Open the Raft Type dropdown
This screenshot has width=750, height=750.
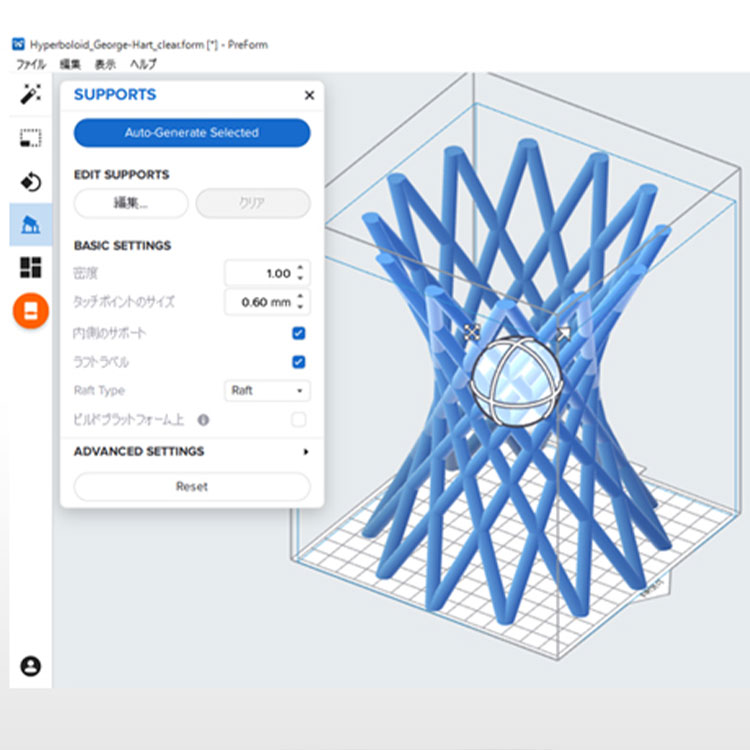coord(267,391)
